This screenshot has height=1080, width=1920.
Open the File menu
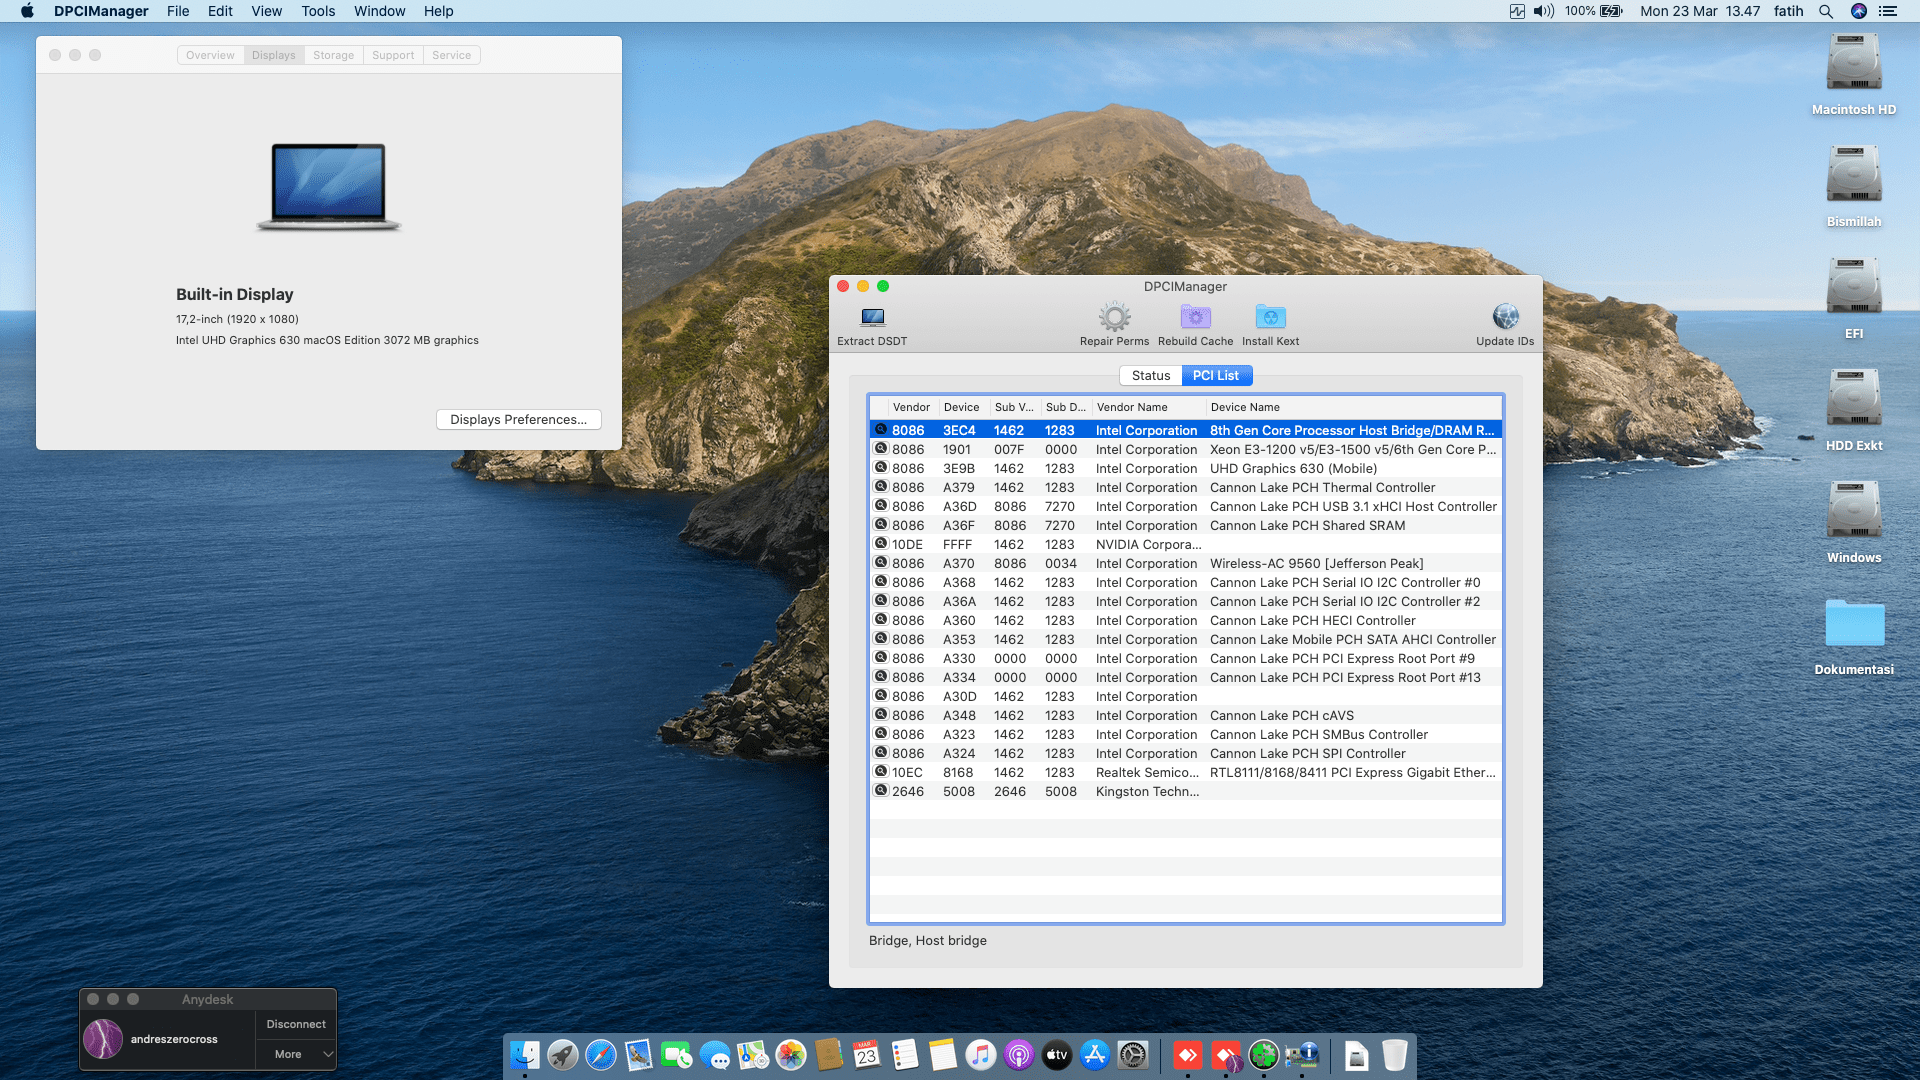(178, 11)
